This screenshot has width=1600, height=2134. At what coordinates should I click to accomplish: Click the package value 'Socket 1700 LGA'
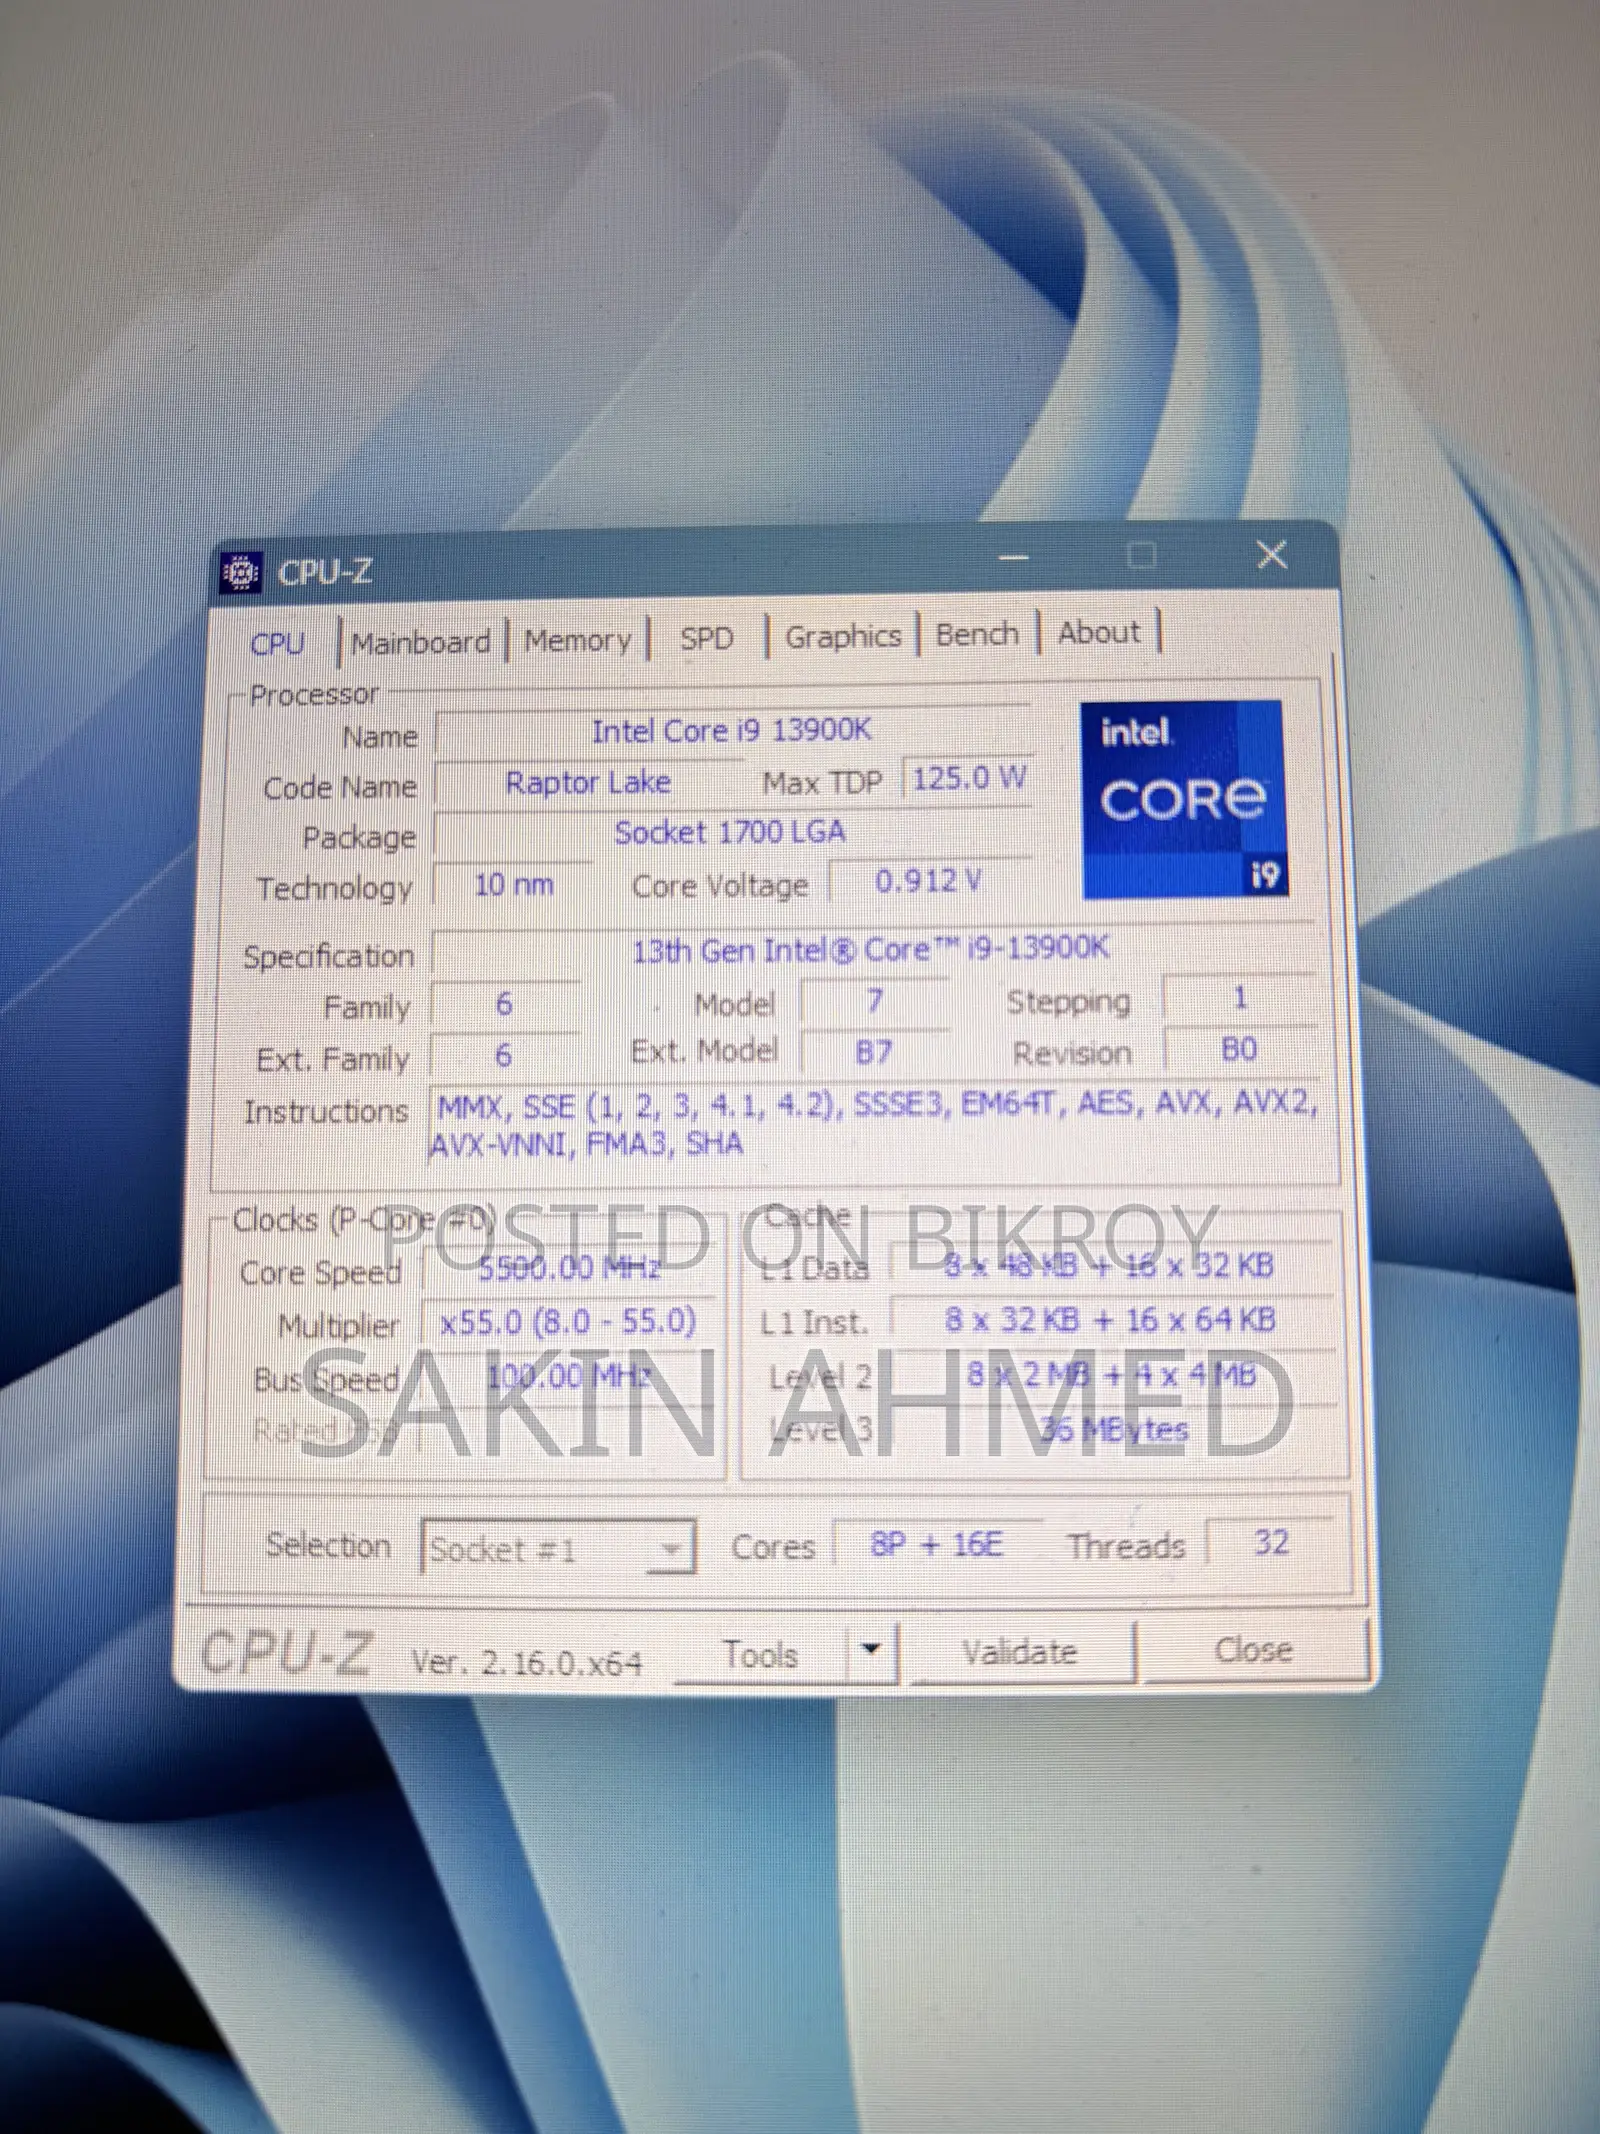pyautogui.click(x=730, y=832)
